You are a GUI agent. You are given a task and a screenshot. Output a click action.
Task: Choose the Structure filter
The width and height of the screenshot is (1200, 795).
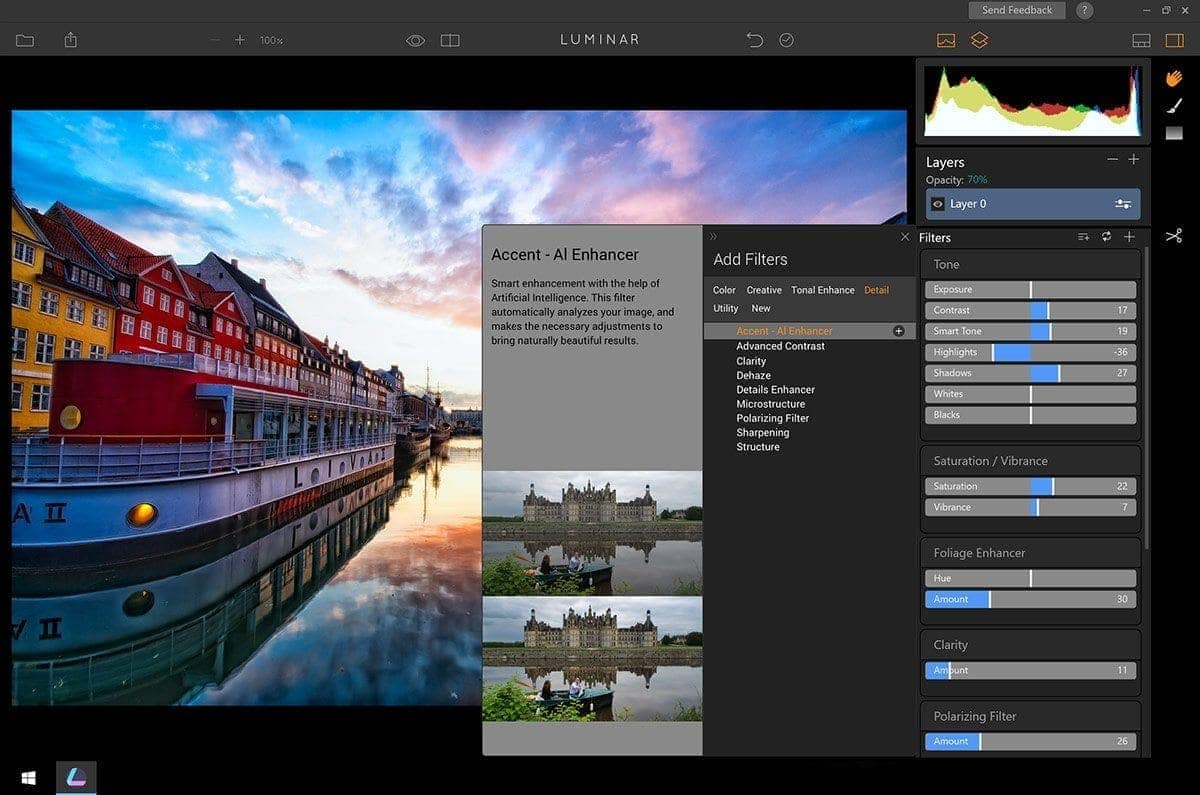point(758,447)
